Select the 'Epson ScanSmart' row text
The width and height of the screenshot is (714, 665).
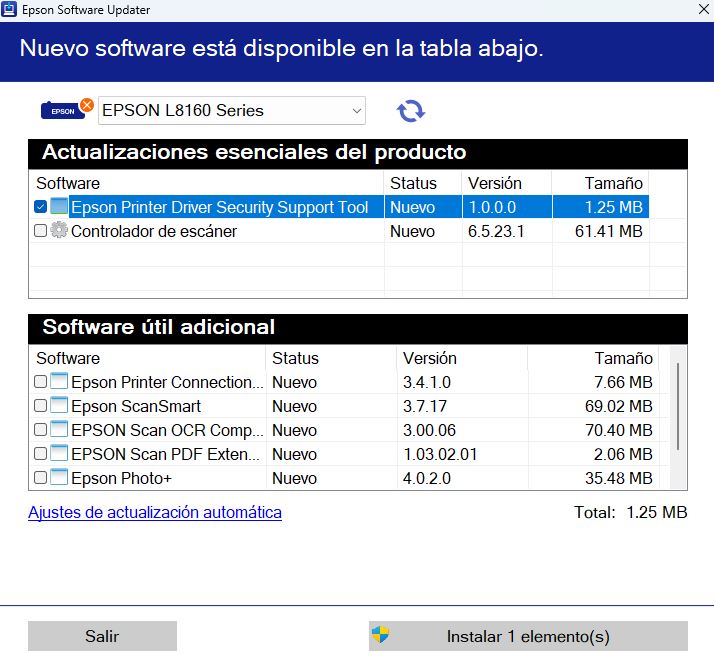136,406
